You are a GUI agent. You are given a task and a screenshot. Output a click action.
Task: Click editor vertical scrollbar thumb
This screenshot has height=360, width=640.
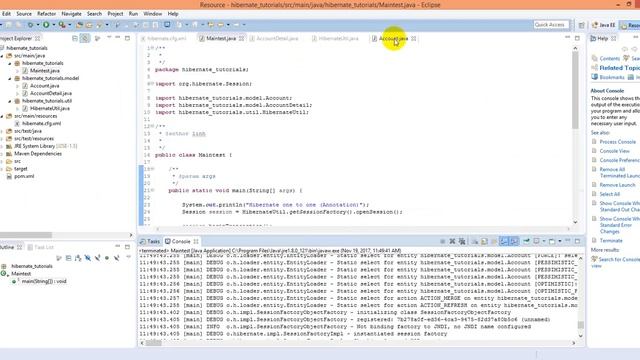click(575, 90)
